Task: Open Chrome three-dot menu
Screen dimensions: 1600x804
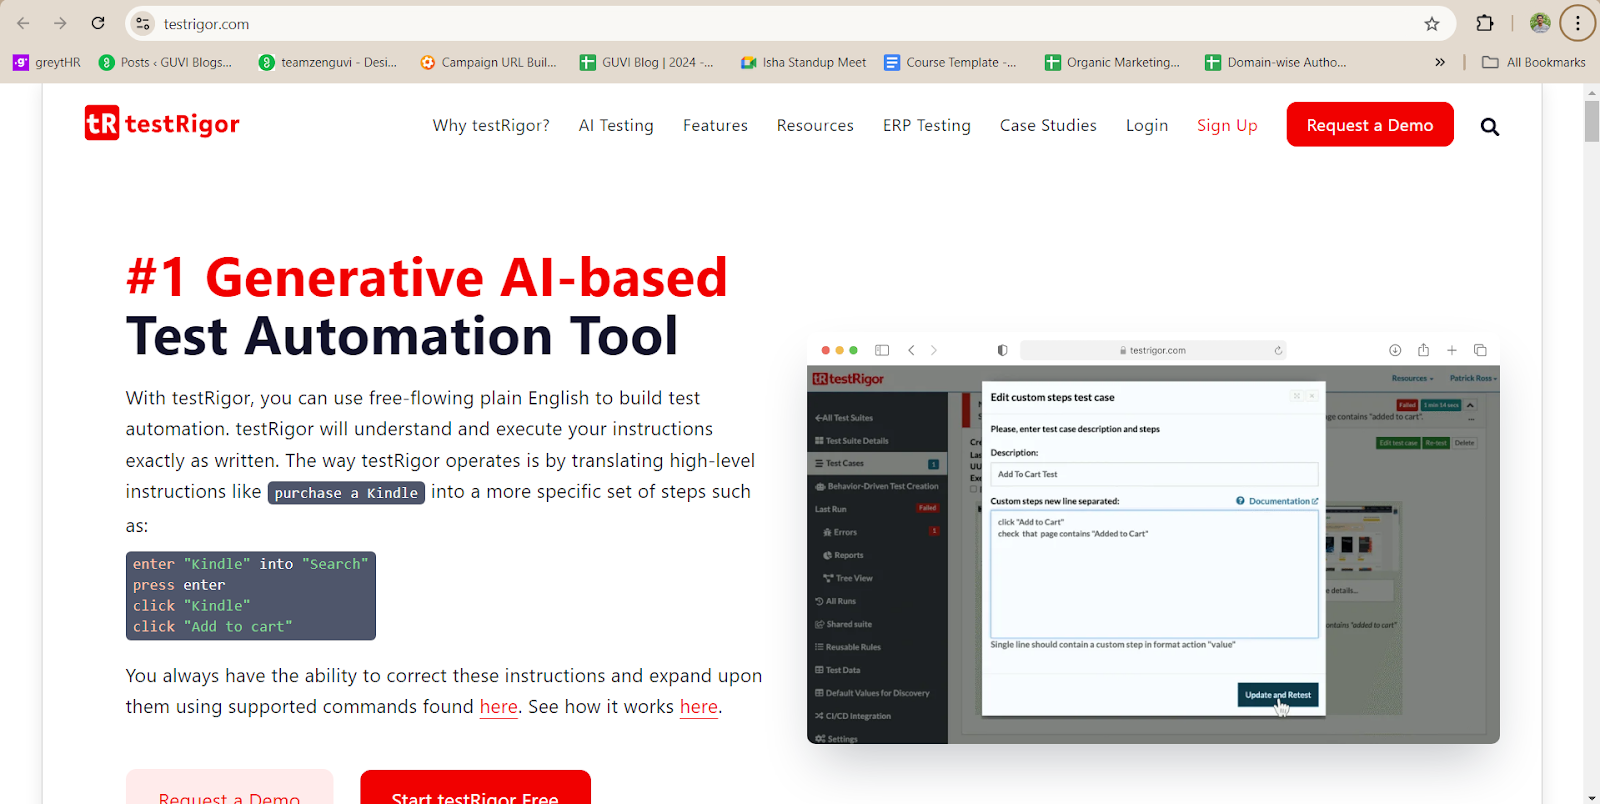Action: (1578, 23)
